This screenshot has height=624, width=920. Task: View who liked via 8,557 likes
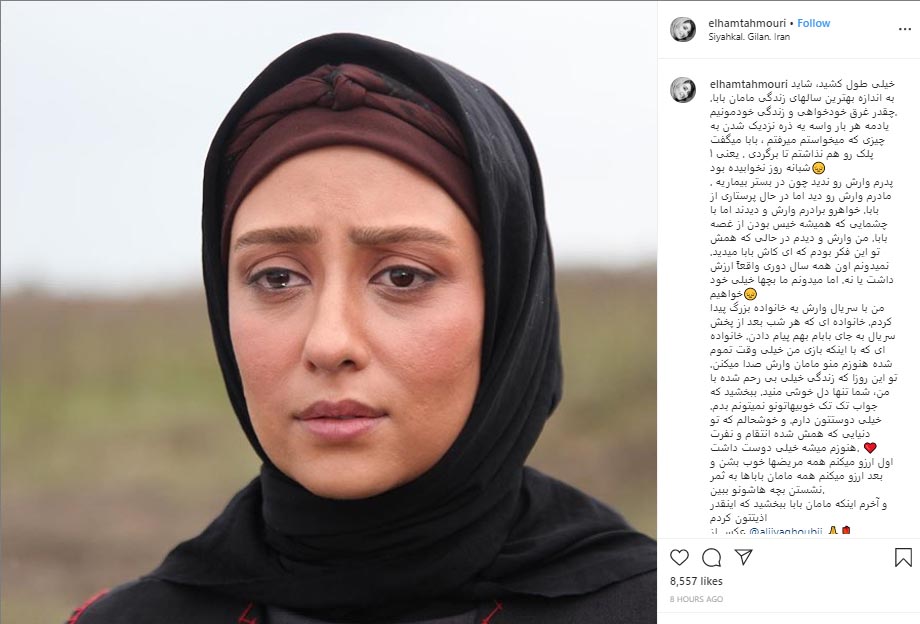pyautogui.click(x=696, y=581)
